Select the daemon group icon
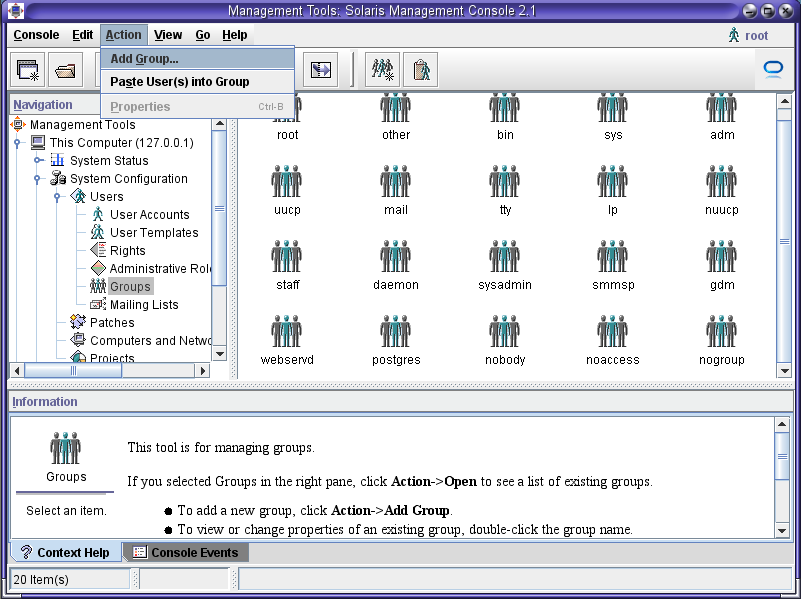The height and width of the screenshot is (599, 801). (x=395, y=256)
